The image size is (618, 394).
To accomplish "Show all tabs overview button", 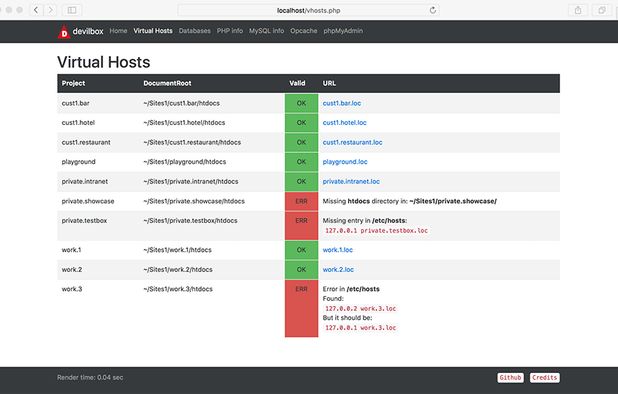I will click(x=601, y=10).
